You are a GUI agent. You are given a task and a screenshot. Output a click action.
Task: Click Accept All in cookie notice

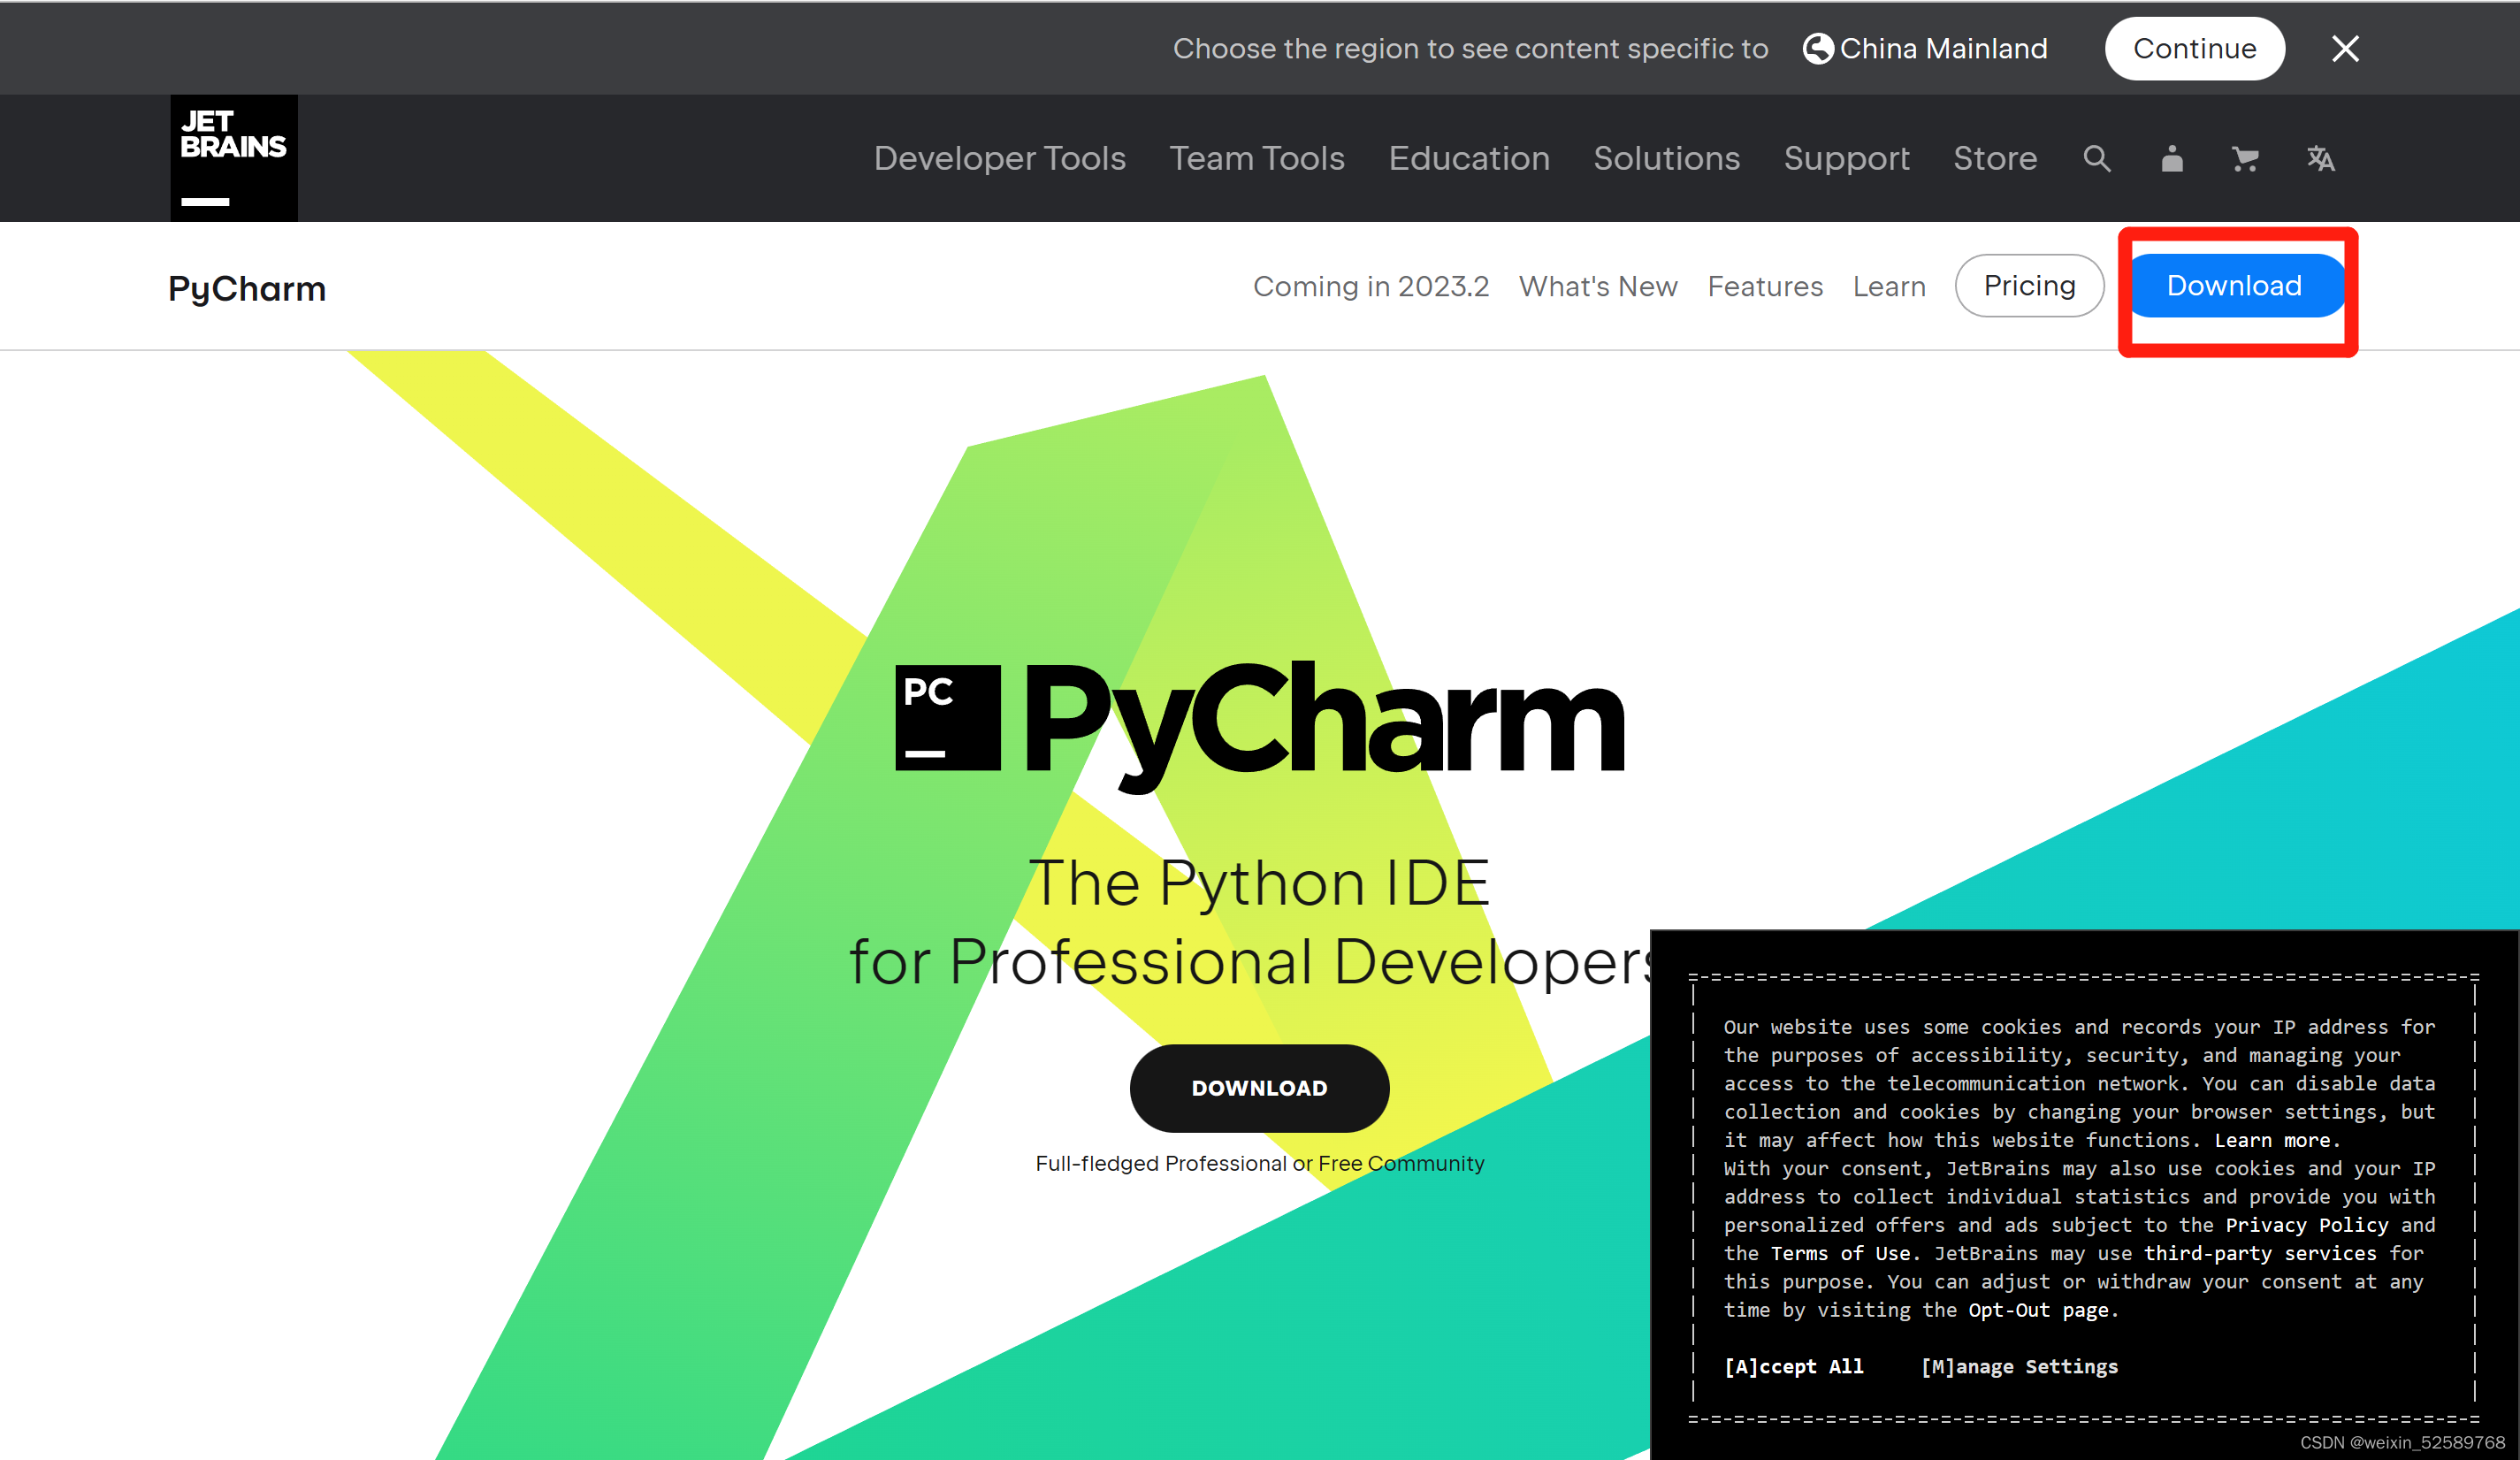tap(1793, 1366)
